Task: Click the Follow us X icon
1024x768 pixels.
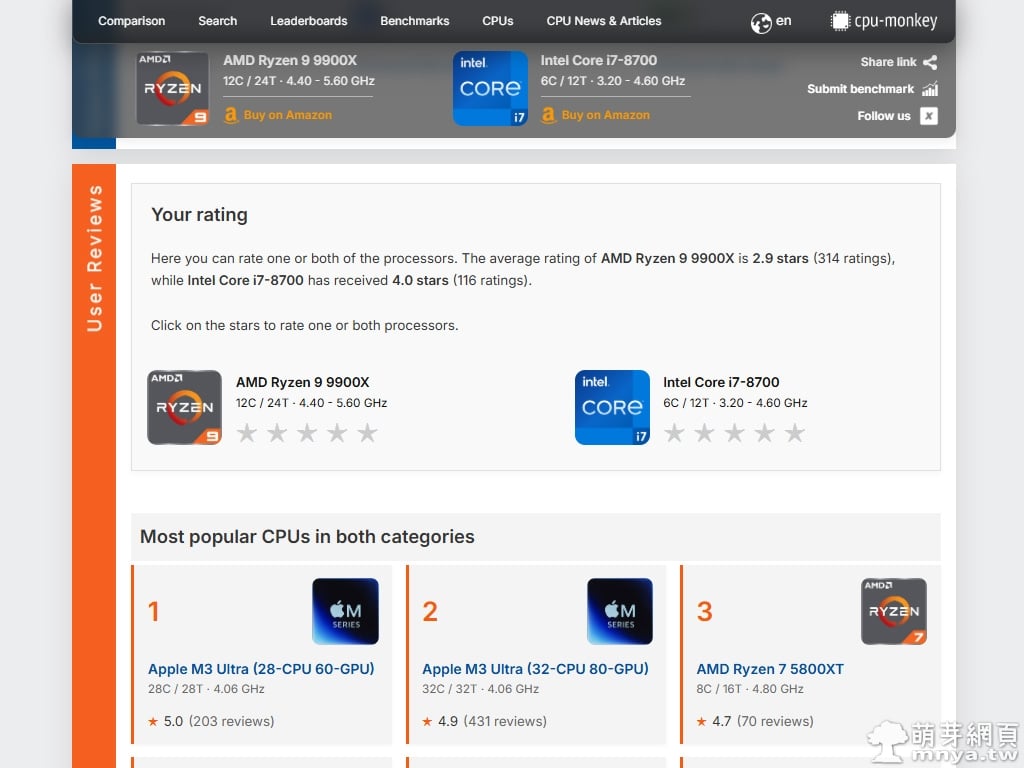Action: point(929,116)
